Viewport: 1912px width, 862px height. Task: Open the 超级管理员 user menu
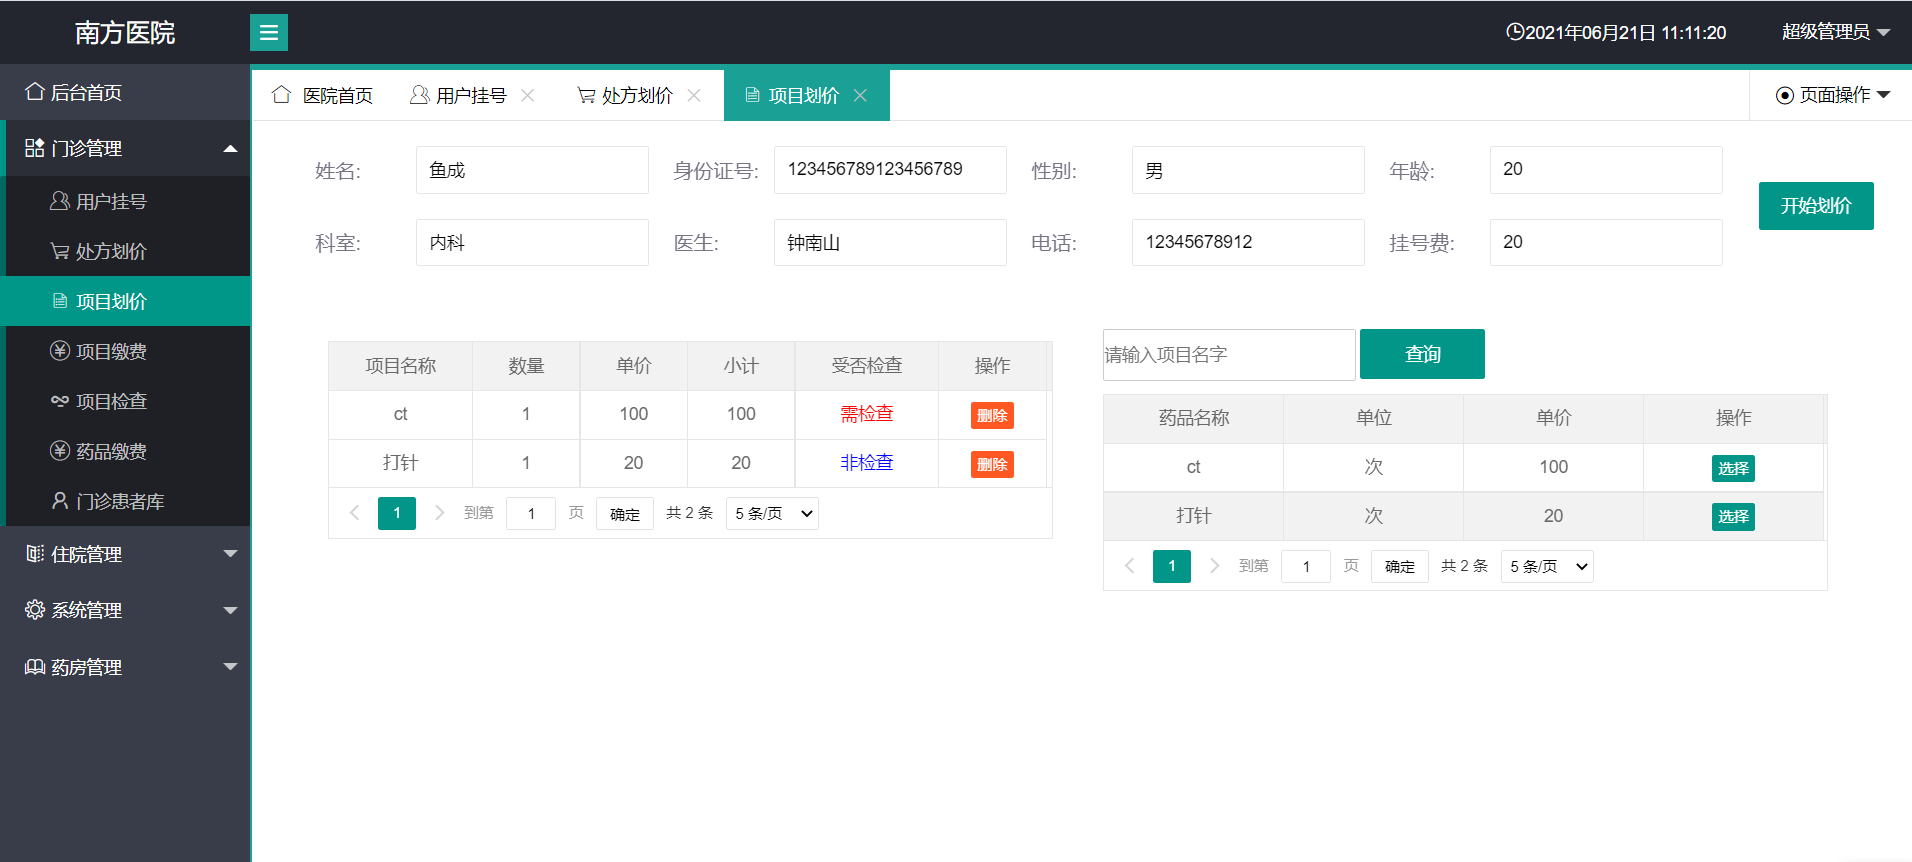(1836, 32)
